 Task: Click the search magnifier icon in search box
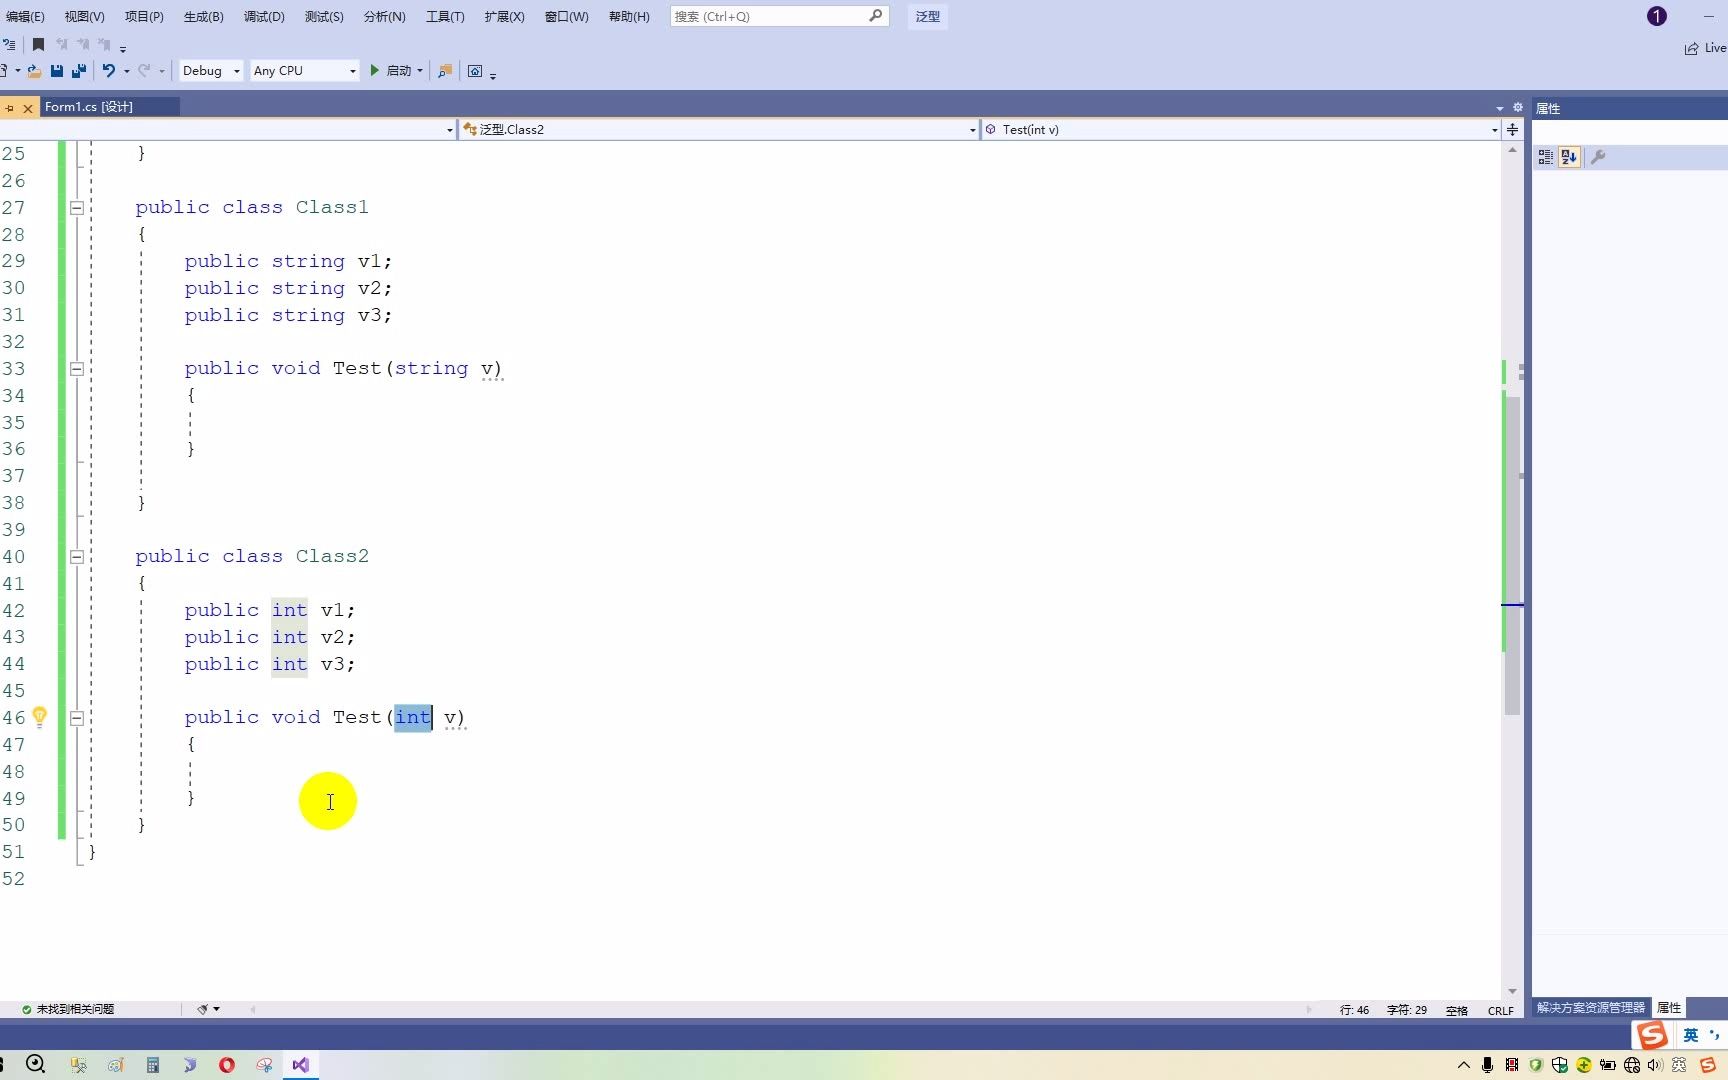coord(876,16)
